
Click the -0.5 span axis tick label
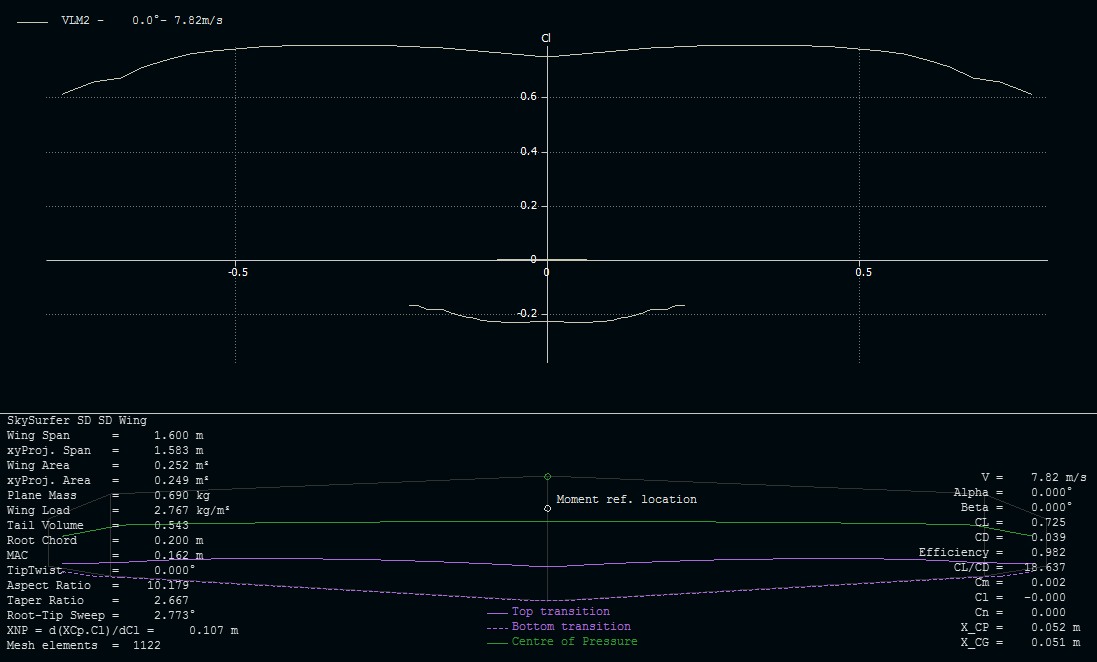point(235,272)
